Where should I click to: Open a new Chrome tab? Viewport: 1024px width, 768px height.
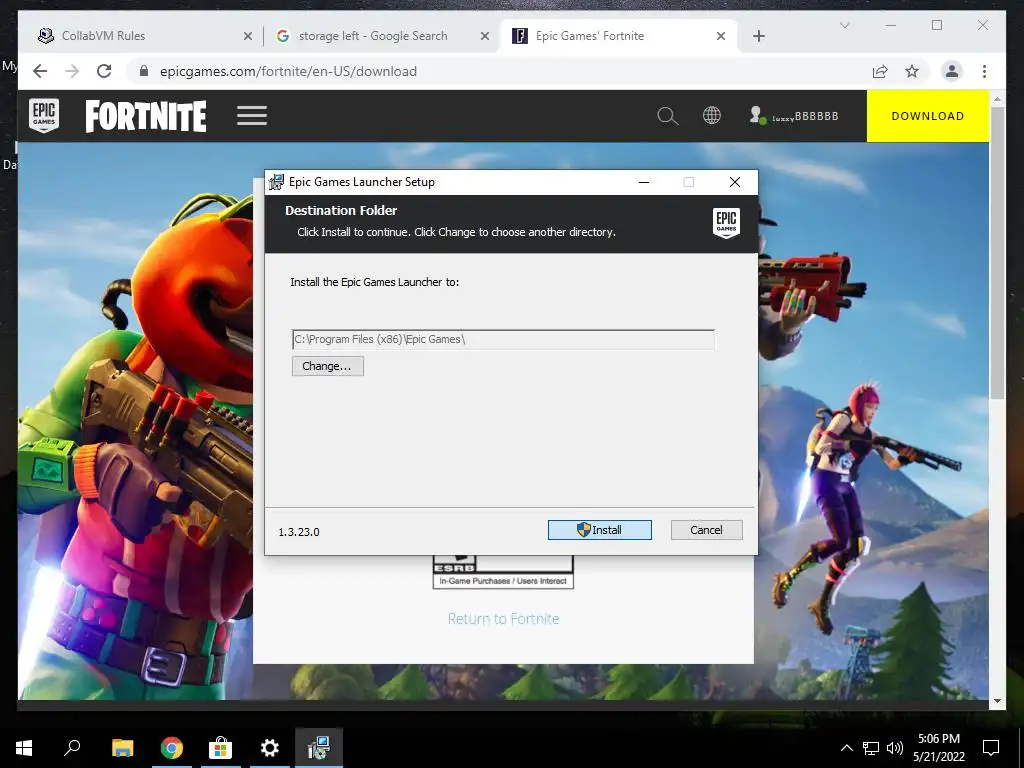759,36
